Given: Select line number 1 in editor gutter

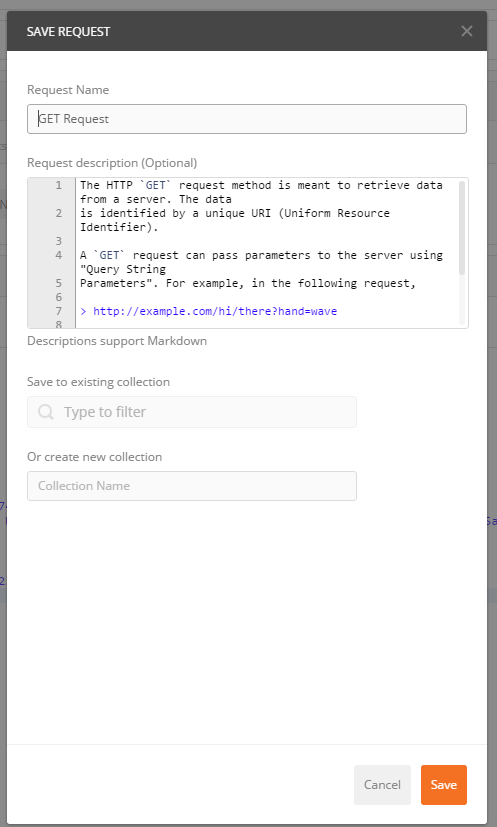Looking at the screenshot, I should coord(59,185).
